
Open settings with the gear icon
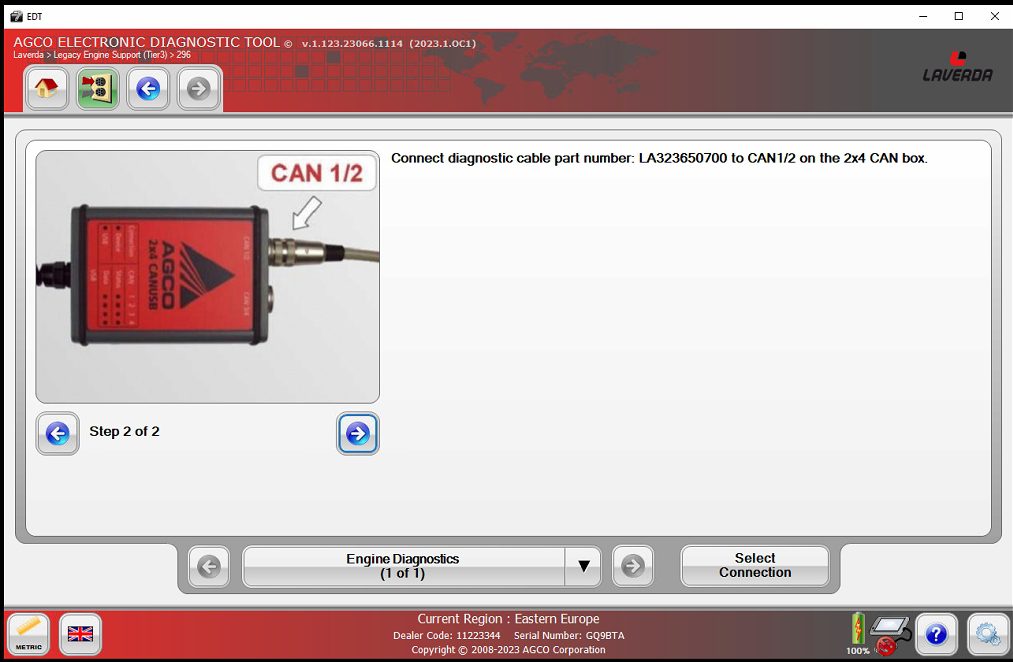tap(987, 634)
